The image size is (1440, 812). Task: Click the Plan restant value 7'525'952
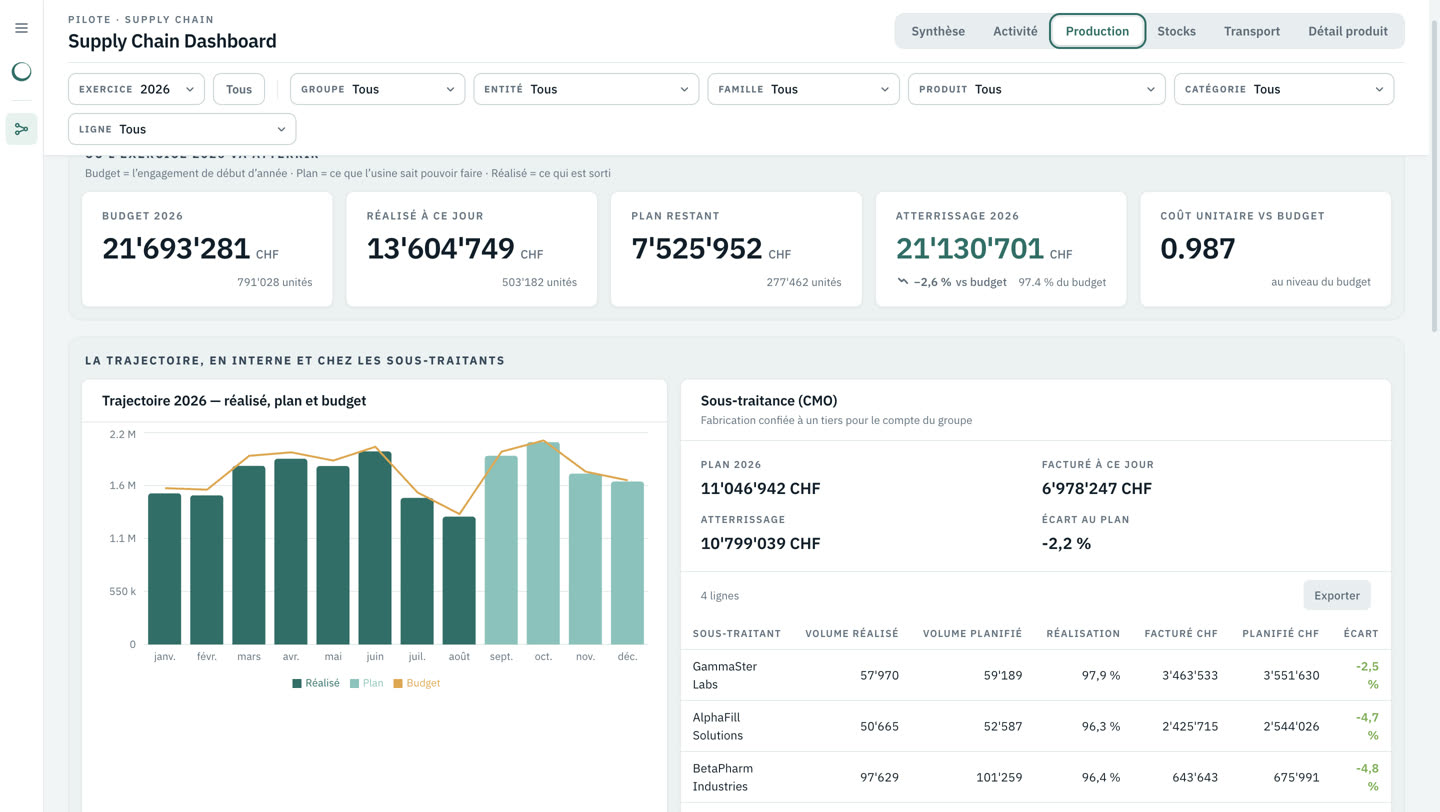click(697, 248)
